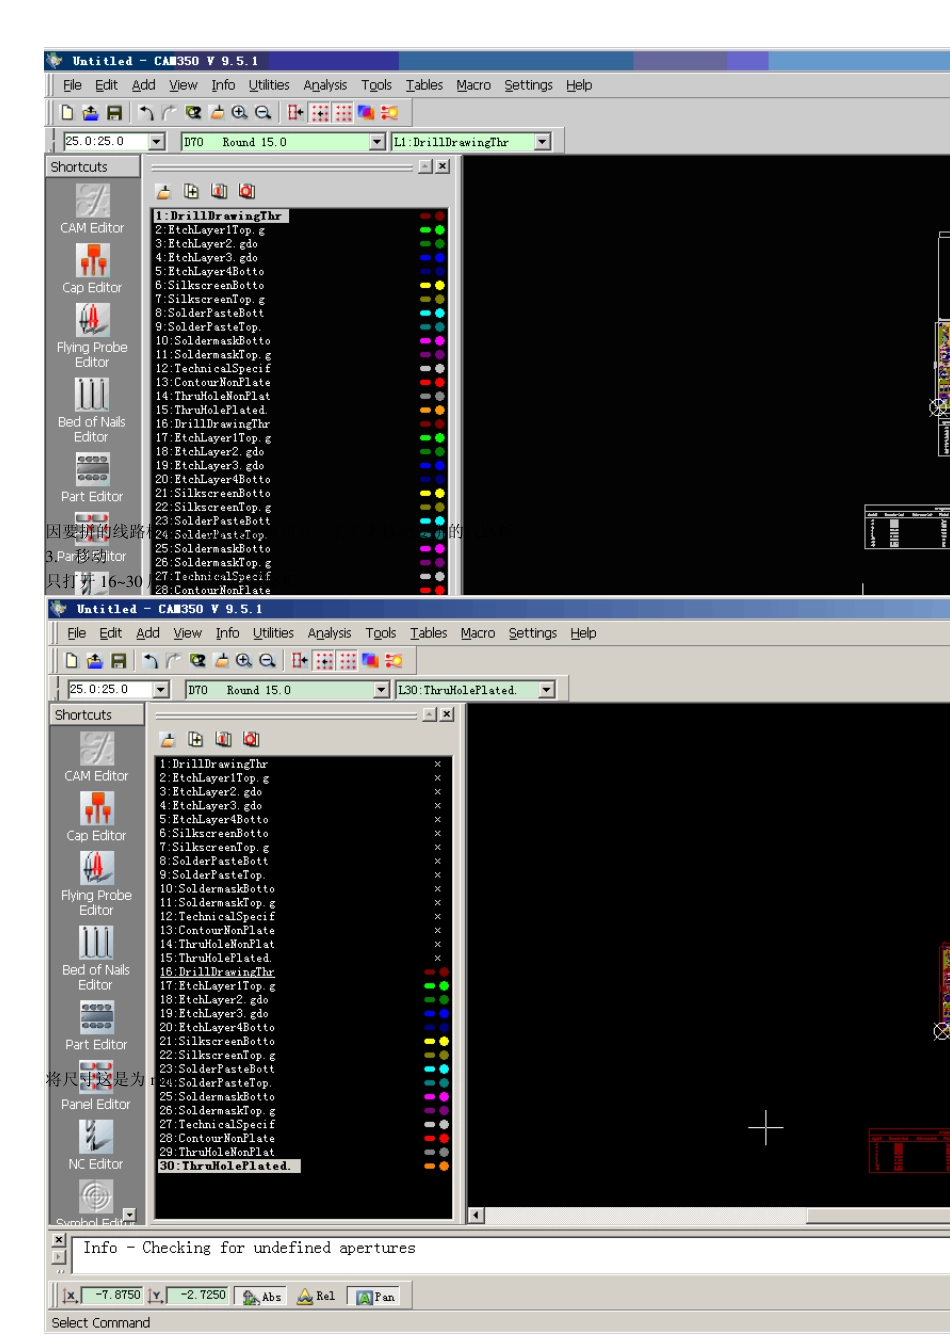Enable hidden layer 1:DrillDrawingThr in lower list
The width and height of the screenshot is (950, 1344).
pyautogui.click(x=438, y=764)
